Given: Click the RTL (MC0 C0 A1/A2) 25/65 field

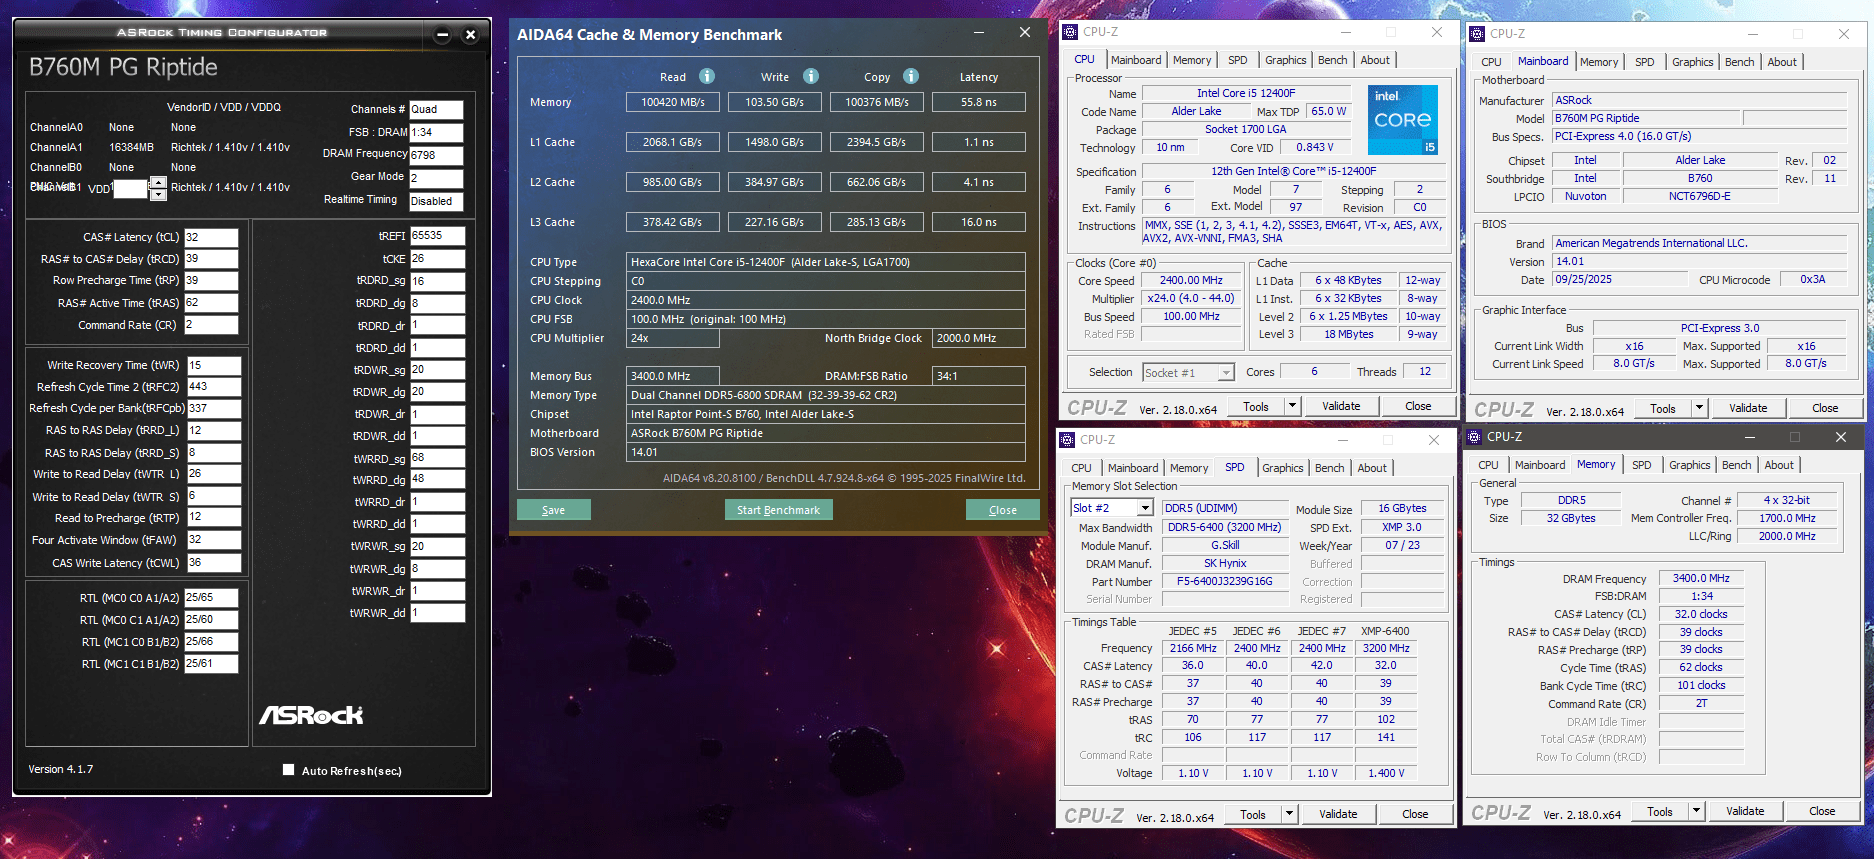Looking at the screenshot, I should (211, 597).
